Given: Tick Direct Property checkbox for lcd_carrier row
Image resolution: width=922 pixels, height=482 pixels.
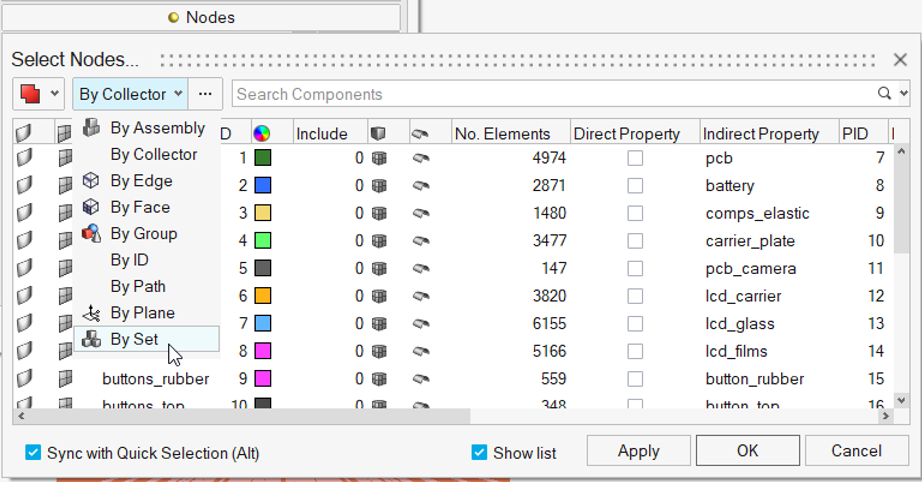Looking at the screenshot, I should coord(635,296).
